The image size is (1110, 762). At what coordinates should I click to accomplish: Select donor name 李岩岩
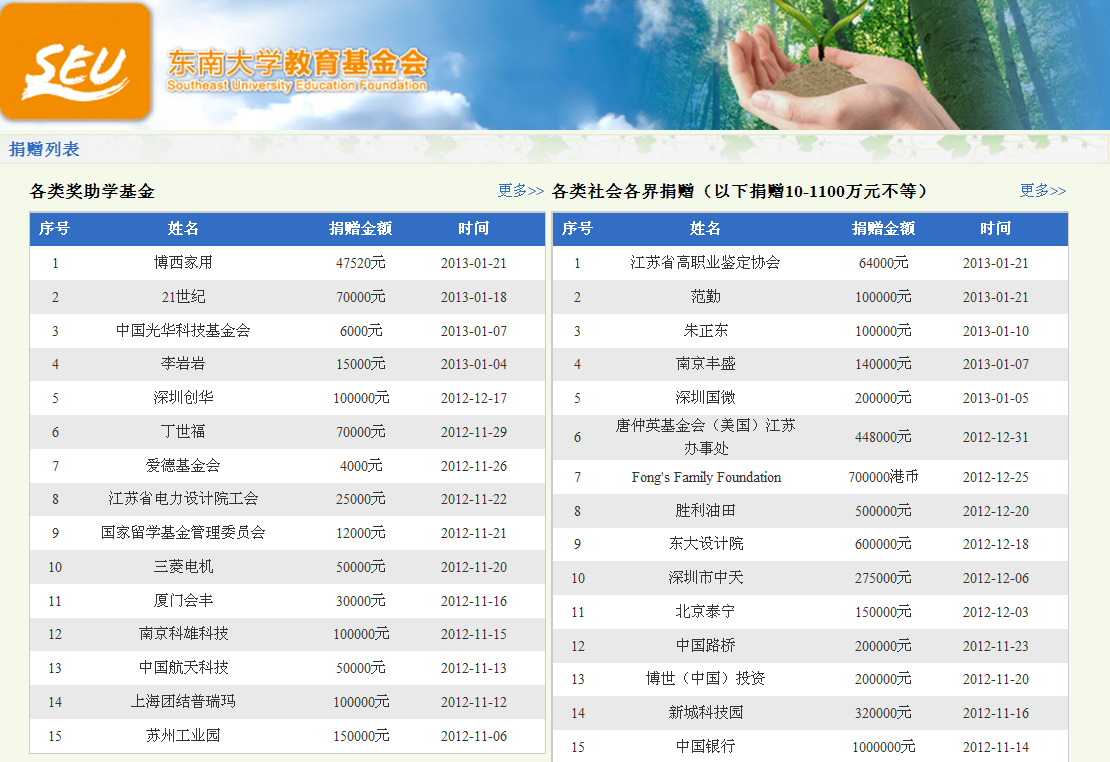183,364
